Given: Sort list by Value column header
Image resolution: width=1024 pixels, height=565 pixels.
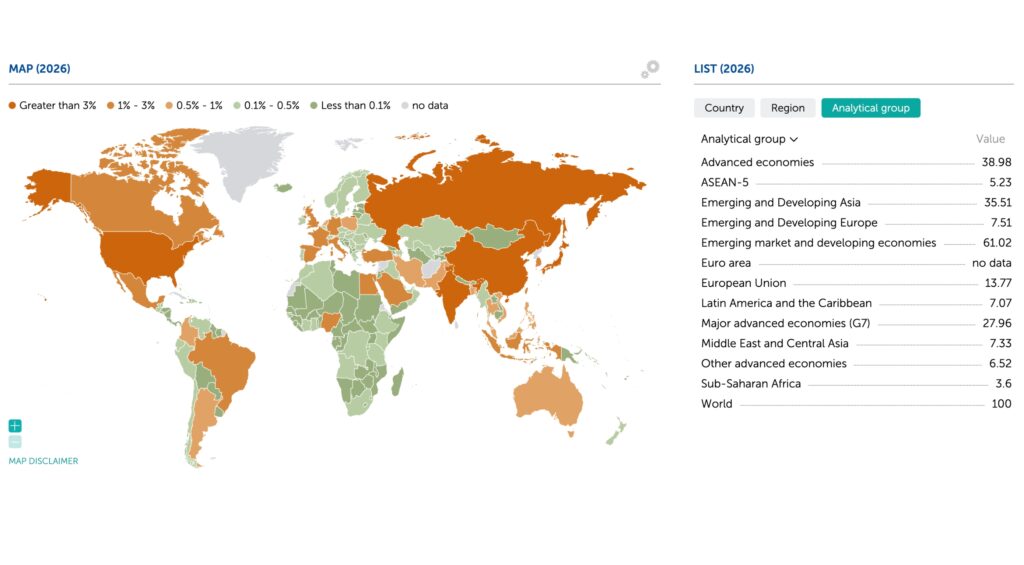Looking at the screenshot, I should [990, 140].
